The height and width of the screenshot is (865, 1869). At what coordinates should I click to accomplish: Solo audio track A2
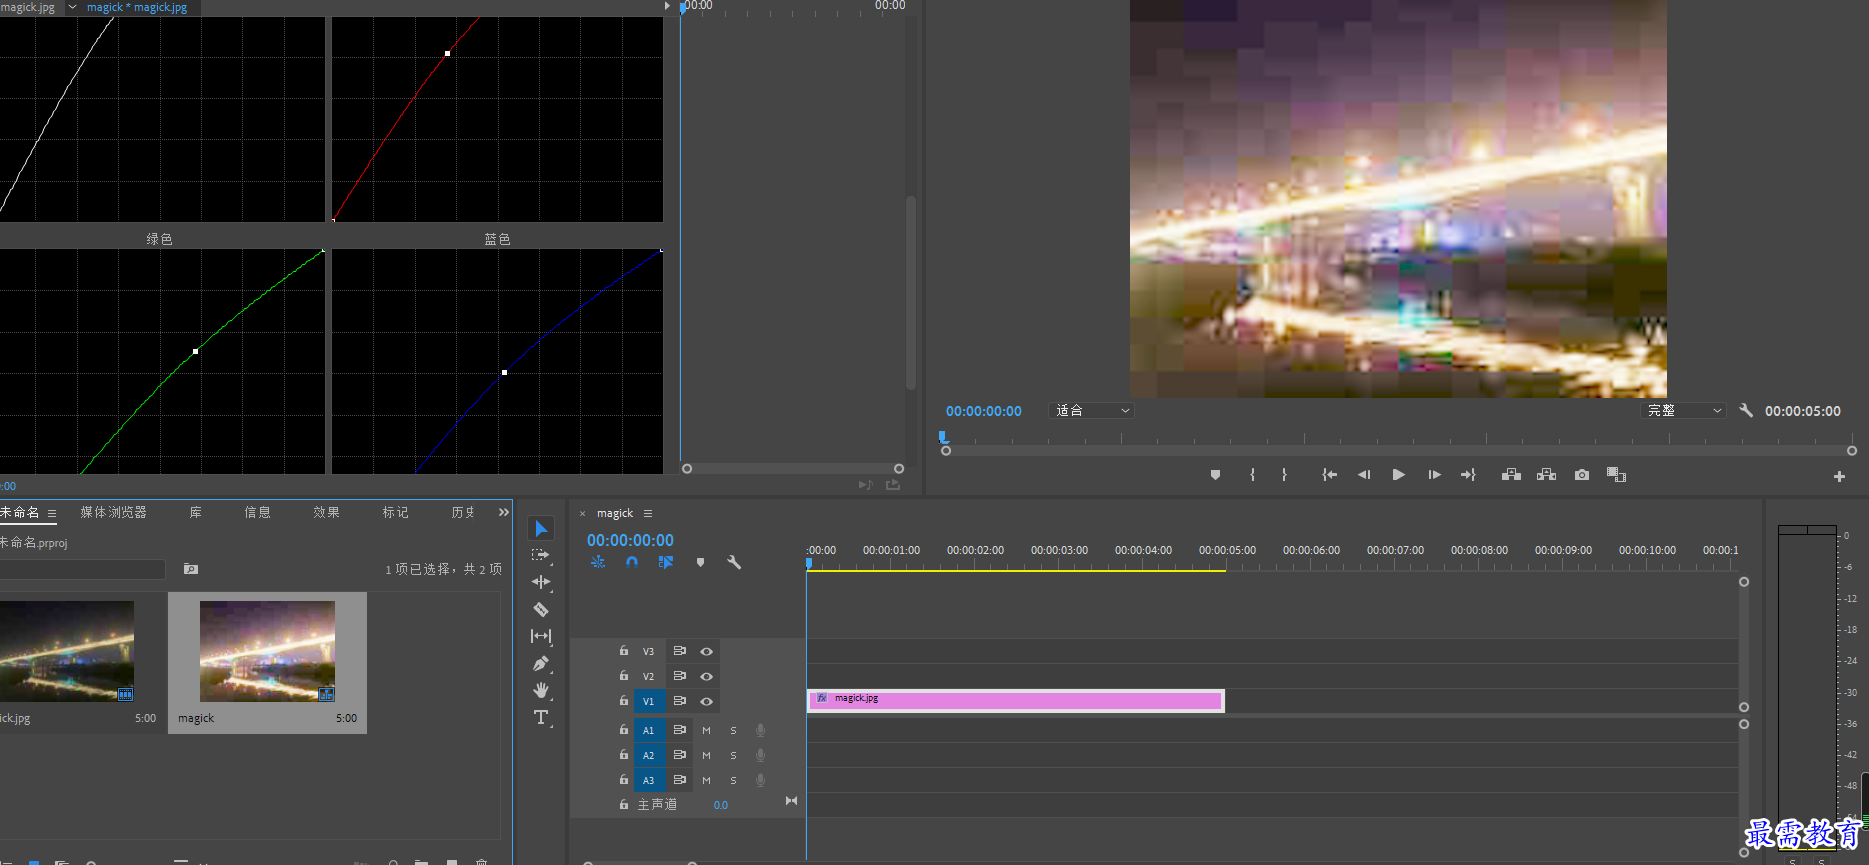[x=733, y=755]
